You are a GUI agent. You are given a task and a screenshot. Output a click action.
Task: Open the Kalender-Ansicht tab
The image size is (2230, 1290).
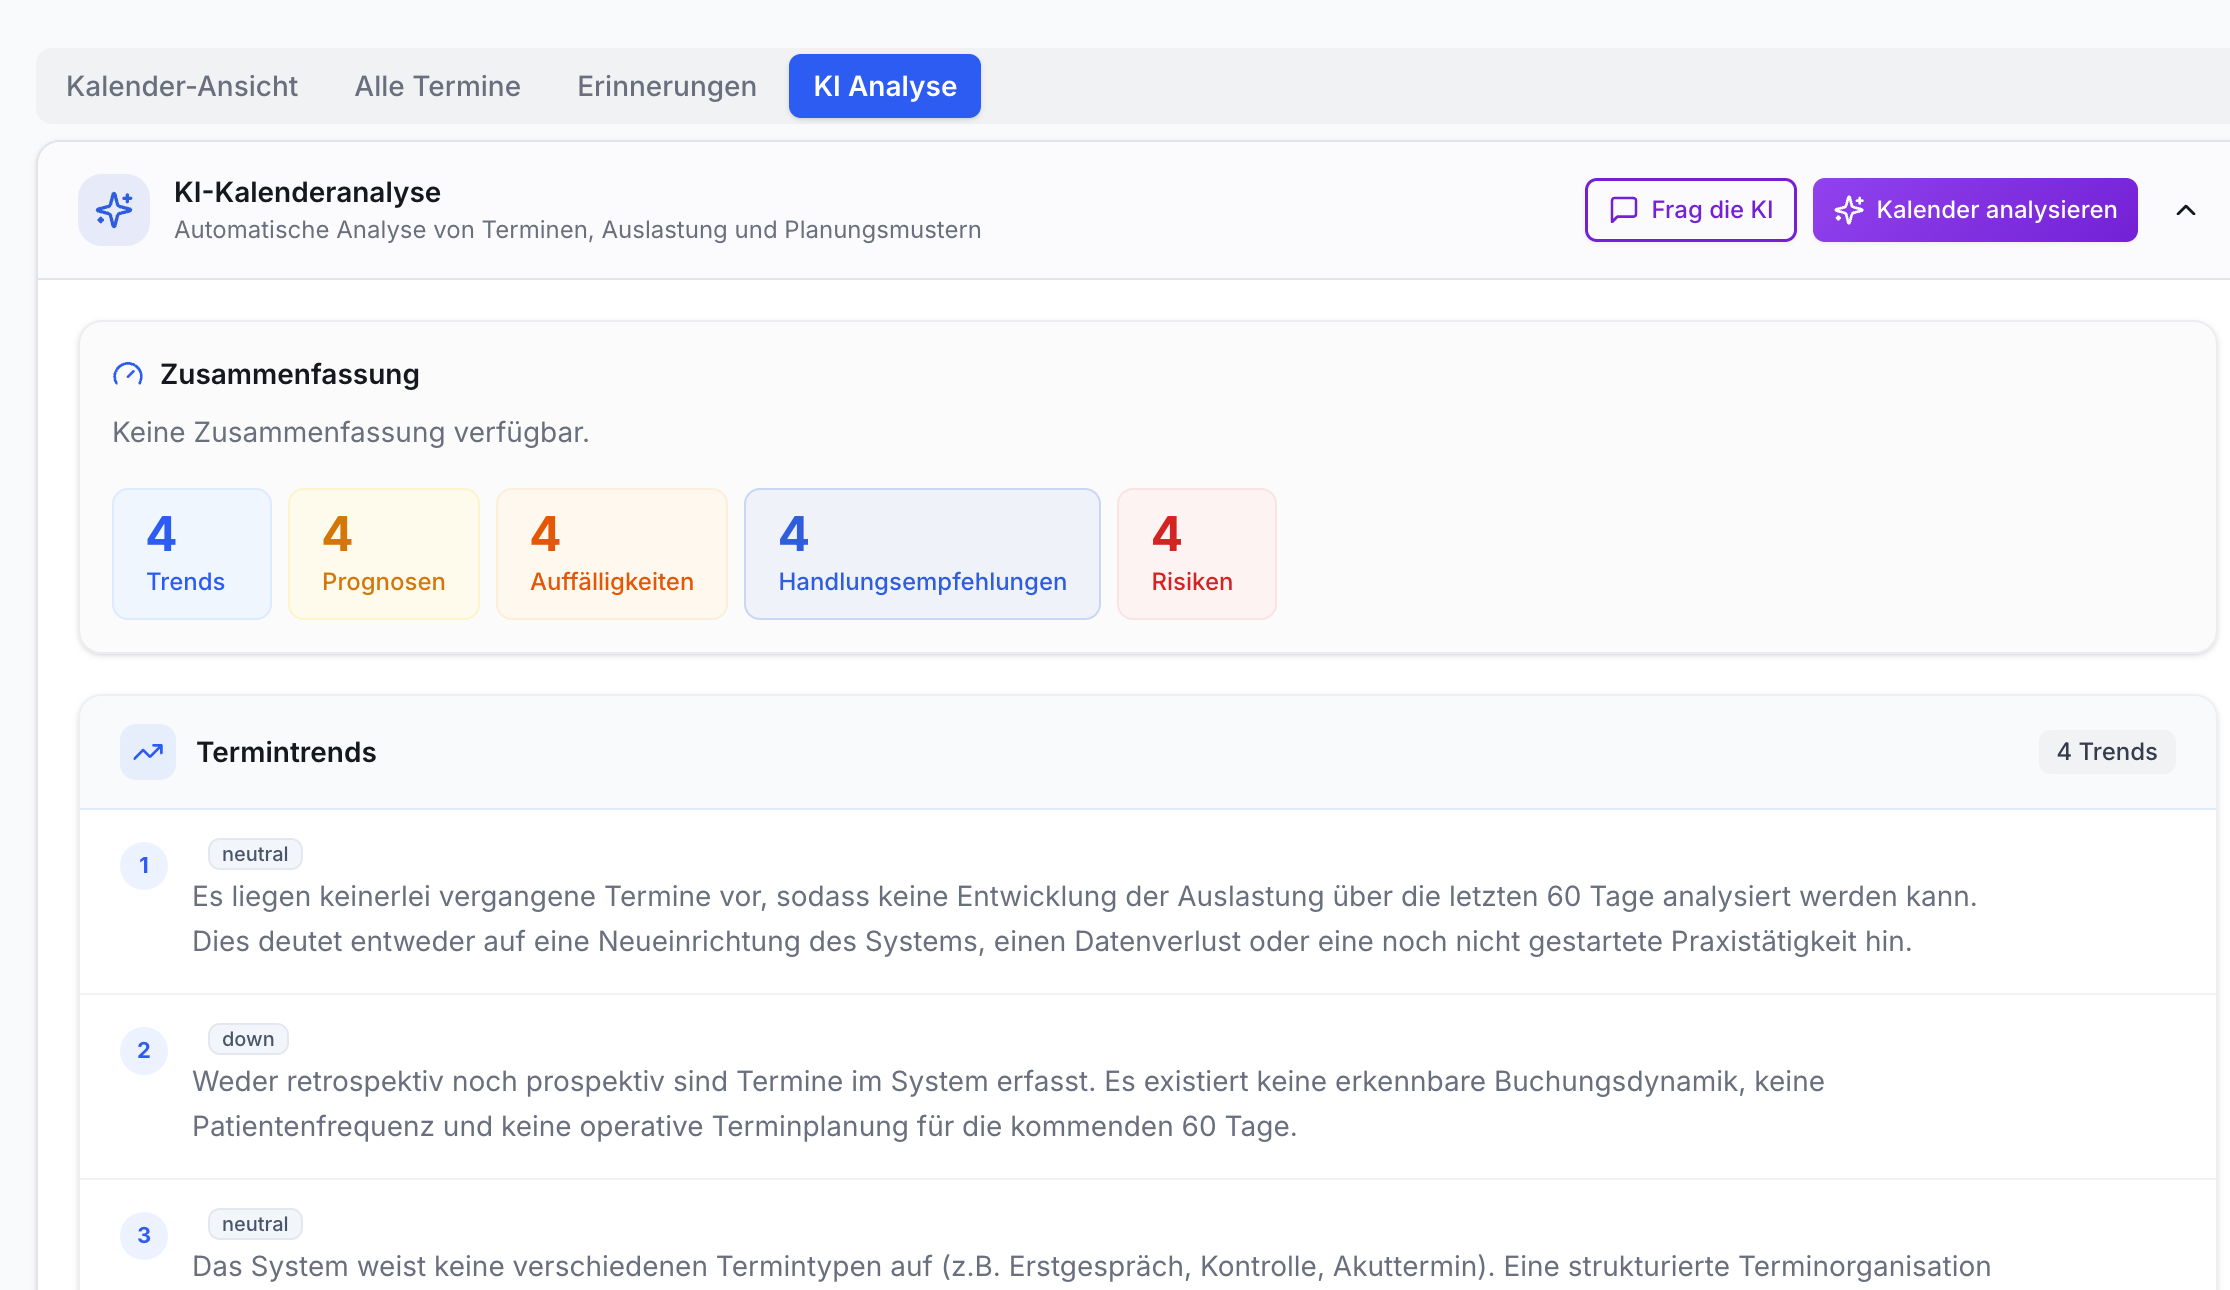[x=182, y=86]
